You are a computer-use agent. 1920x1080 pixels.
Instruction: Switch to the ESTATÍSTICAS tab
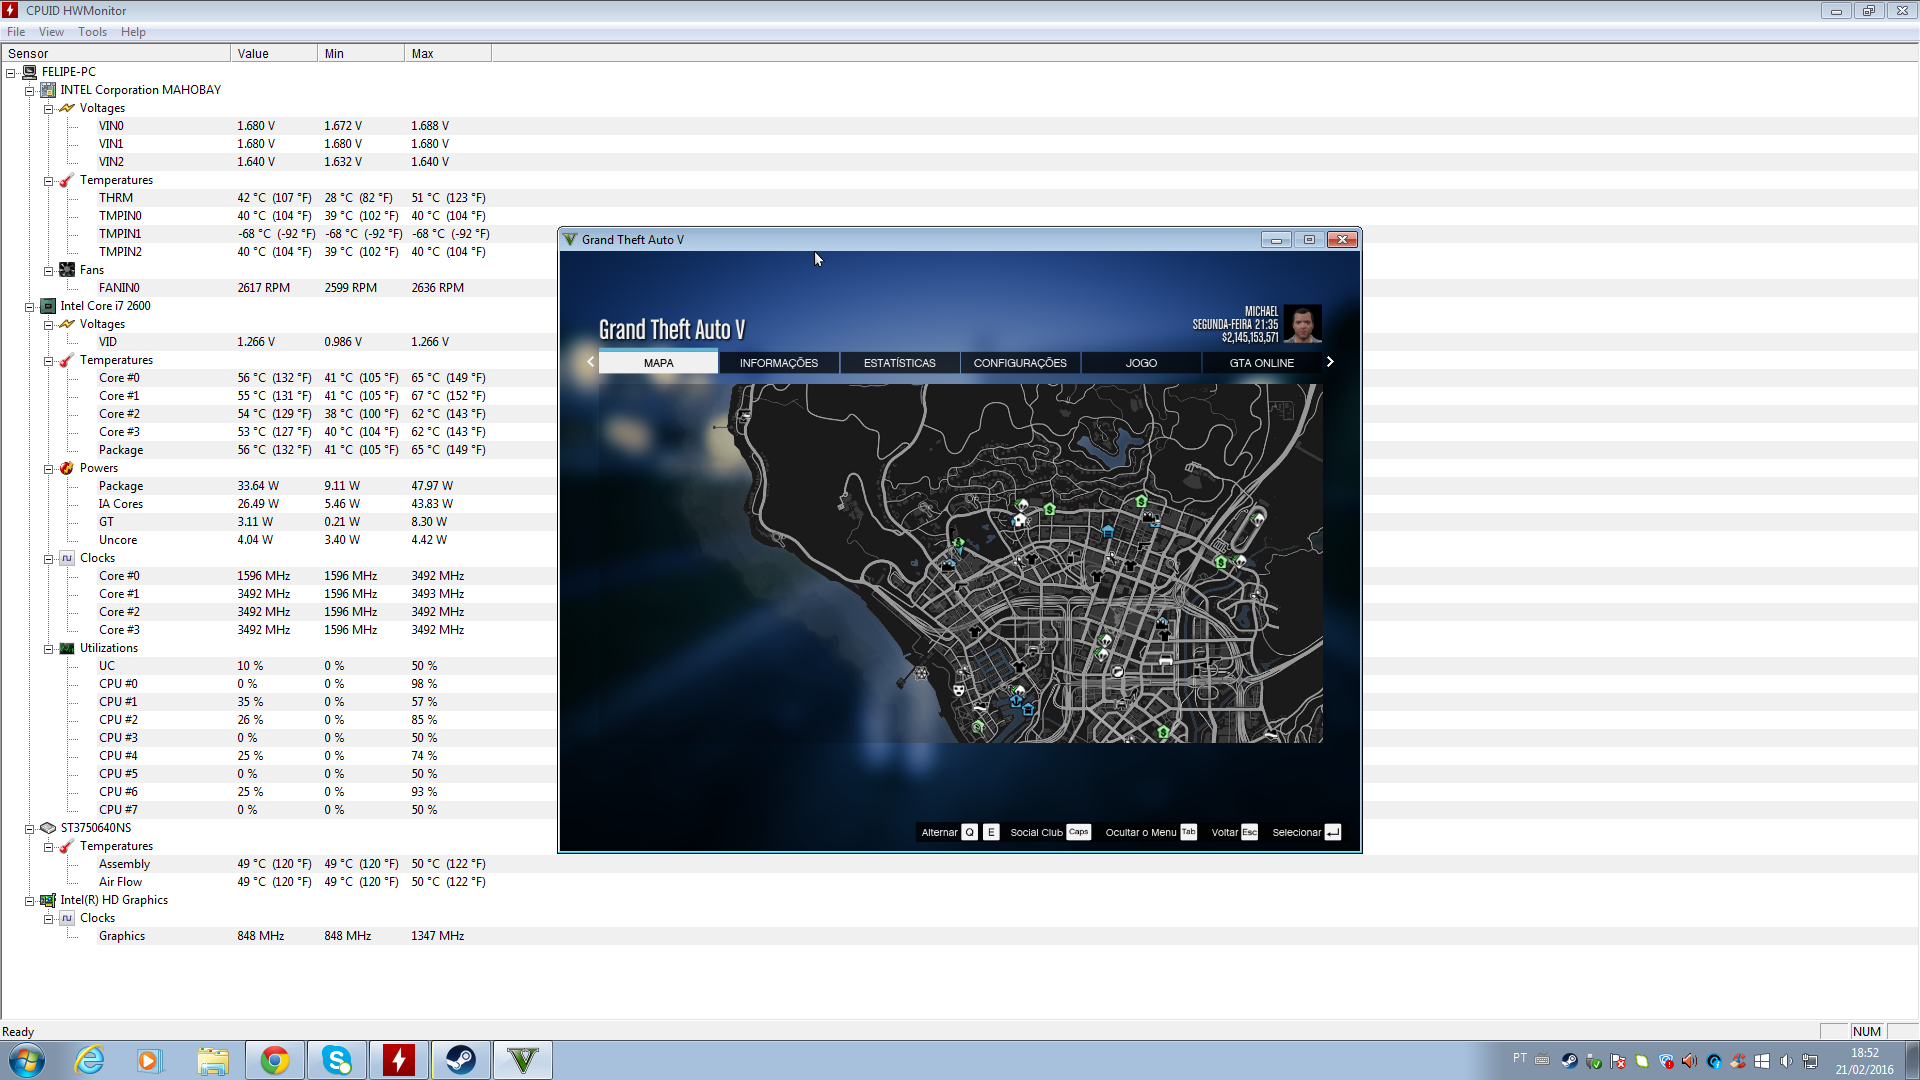click(900, 363)
